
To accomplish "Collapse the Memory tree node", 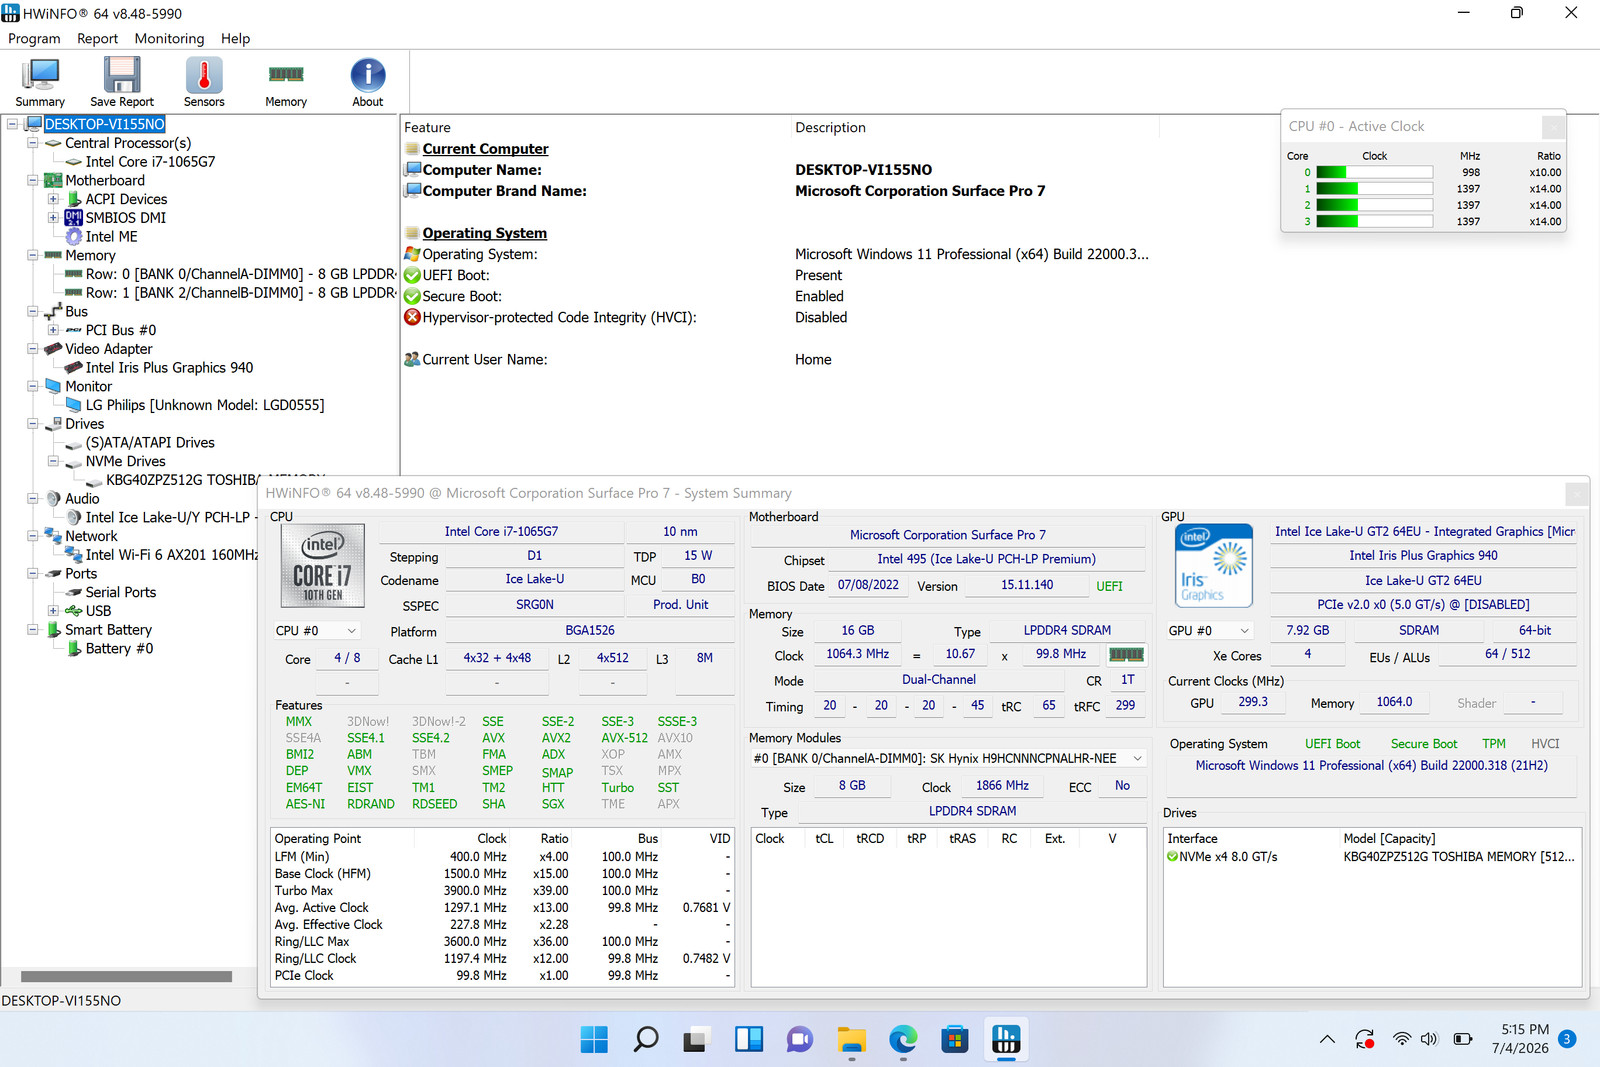I will tap(33, 255).
